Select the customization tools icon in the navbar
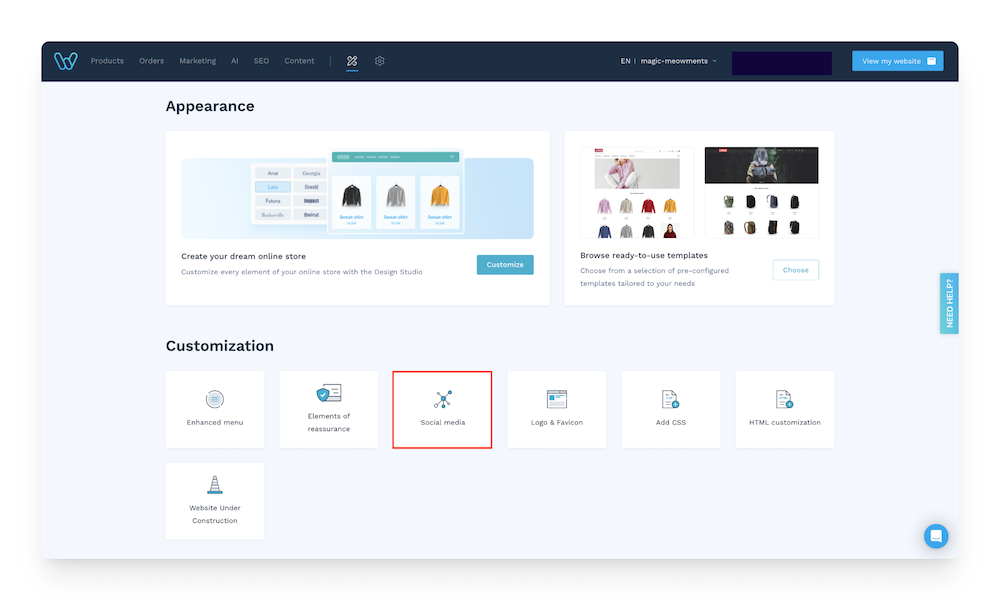The width and height of the screenshot is (1000, 600). (351, 61)
